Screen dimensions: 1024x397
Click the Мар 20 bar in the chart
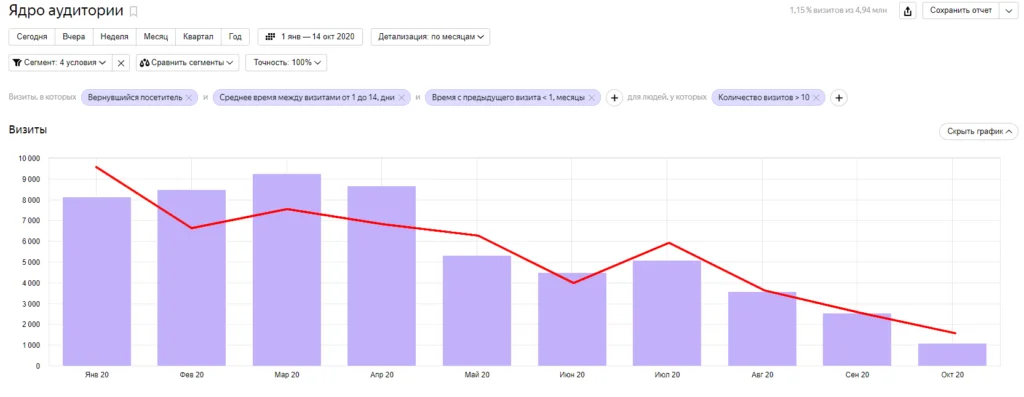click(x=287, y=270)
